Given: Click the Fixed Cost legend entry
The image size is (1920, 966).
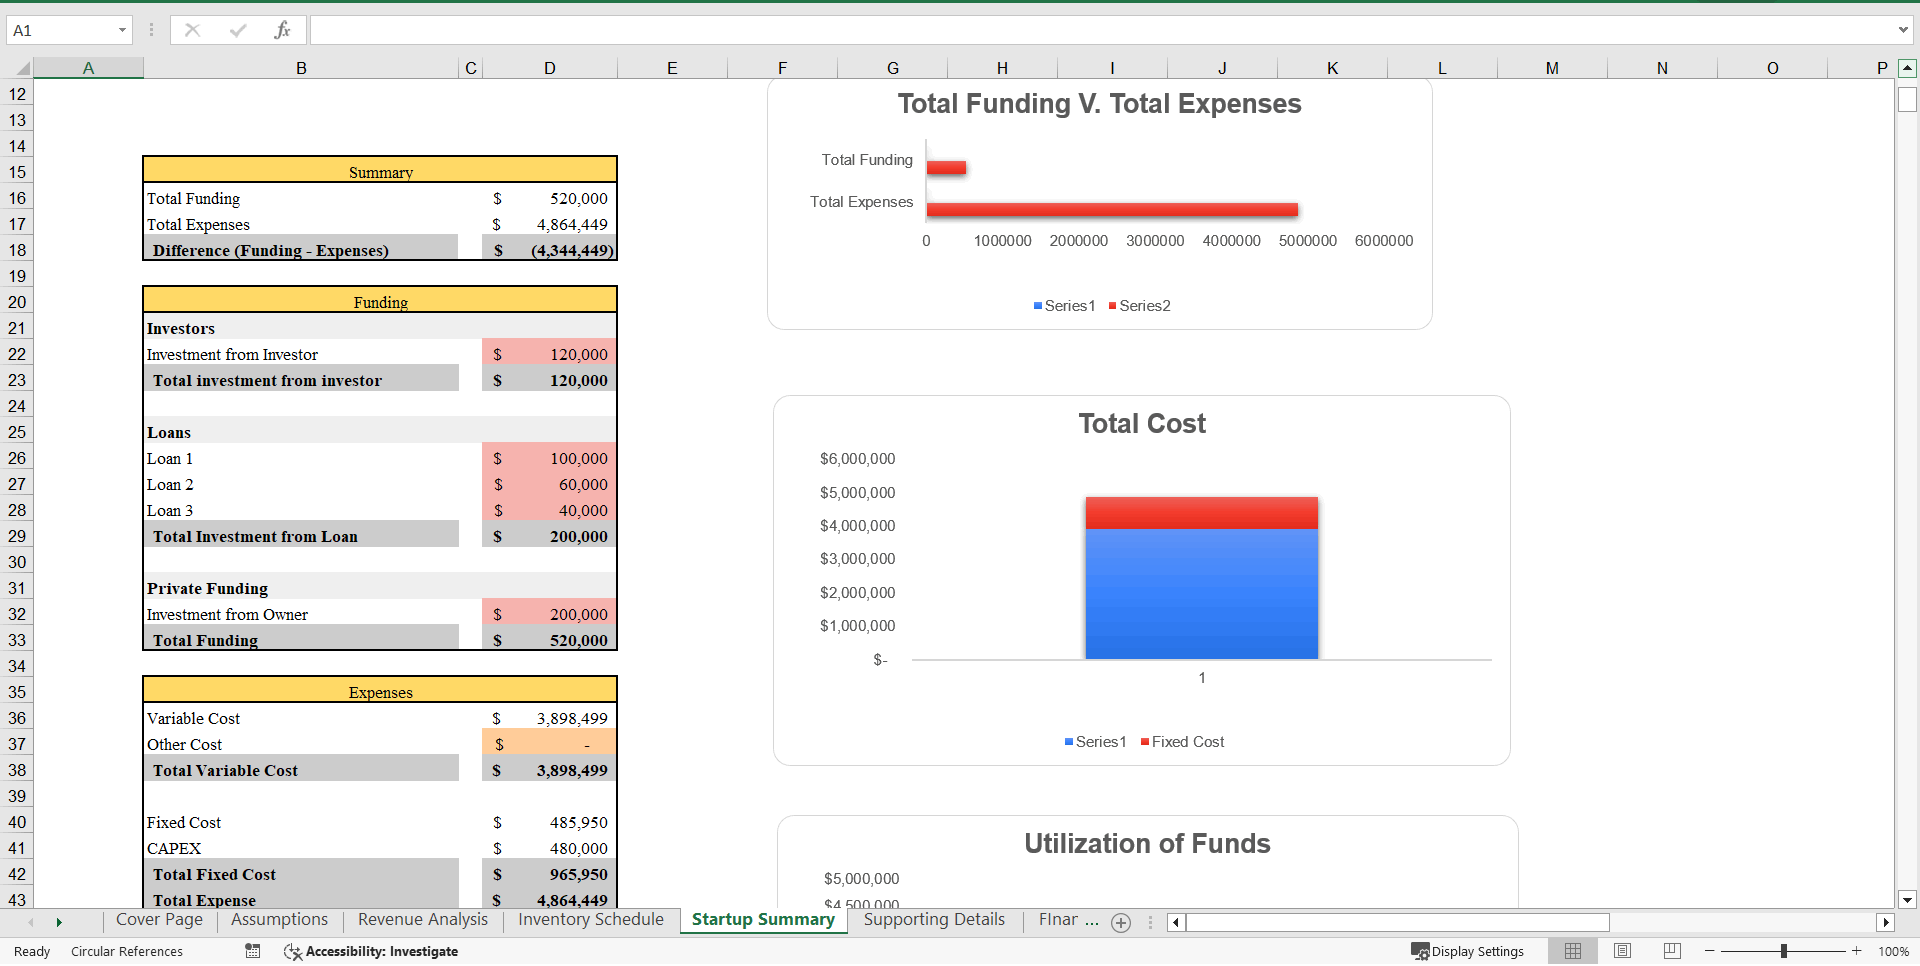Looking at the screenshot, I should [1182, 742].
